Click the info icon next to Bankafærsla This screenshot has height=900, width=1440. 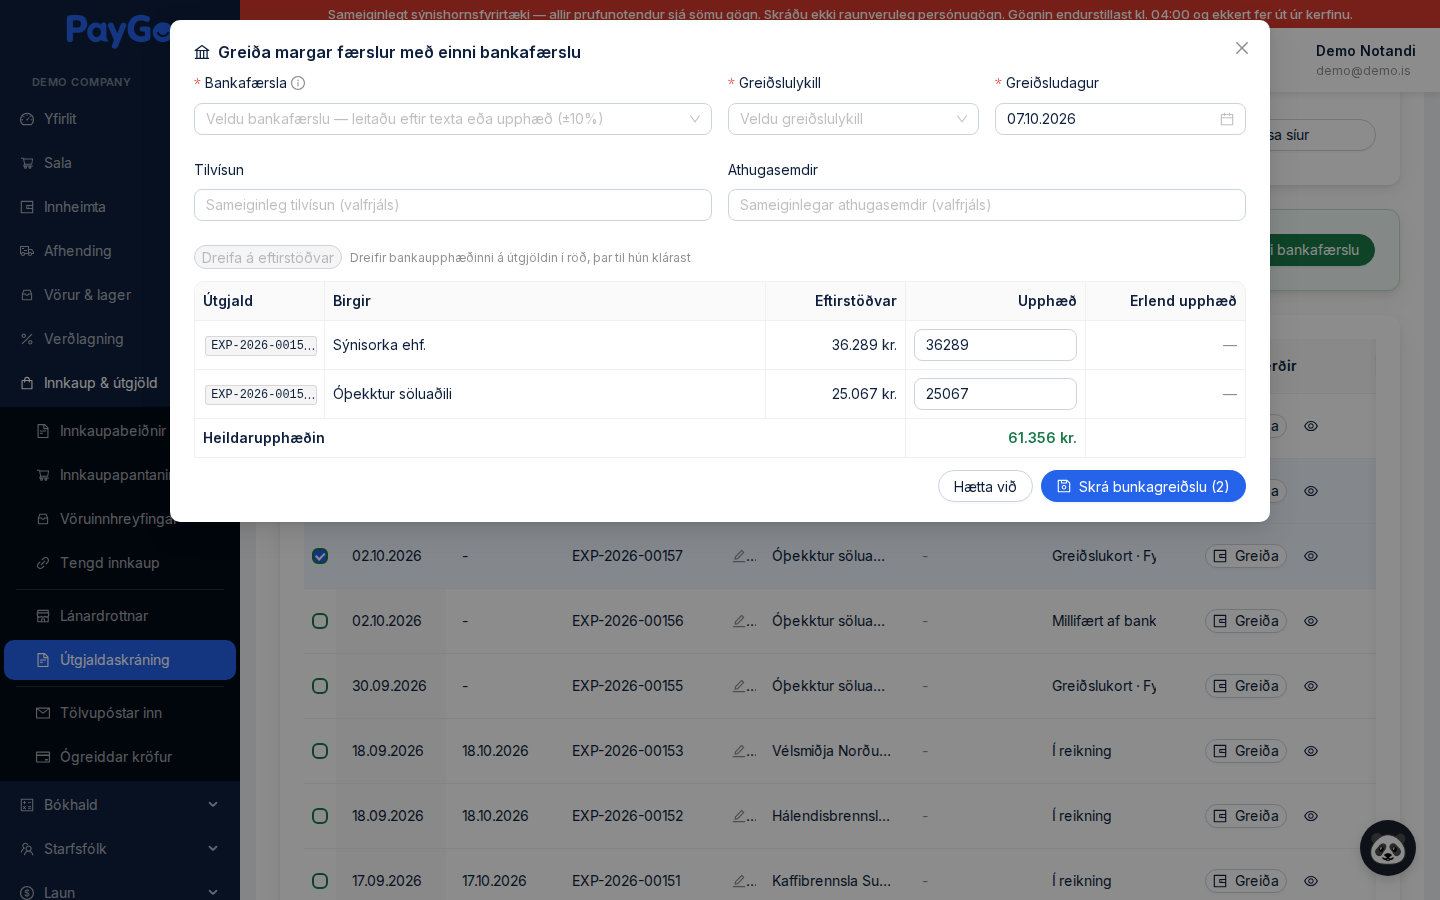[x=298, y=83]
